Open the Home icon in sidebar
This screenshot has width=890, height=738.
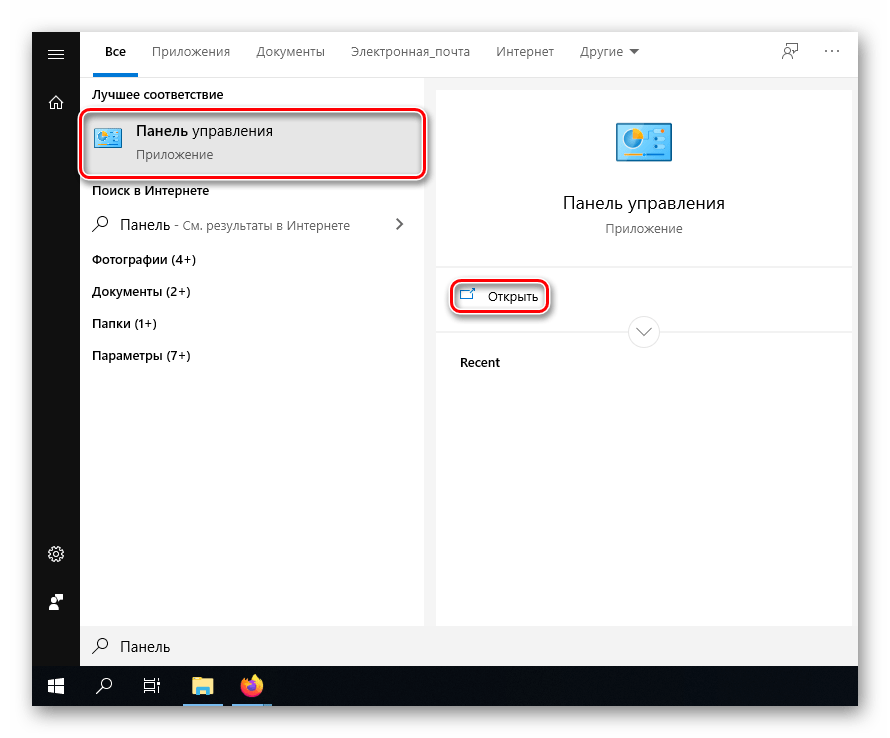click(56, 102)
